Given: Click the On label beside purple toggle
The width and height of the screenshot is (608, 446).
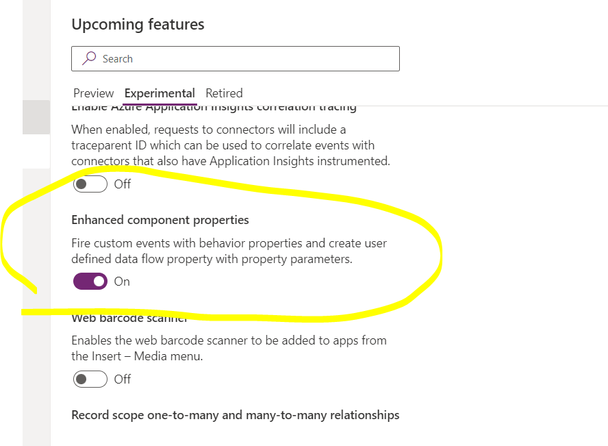Looking at the screenshot, I should pyautogui.click(x=122, y=281).
